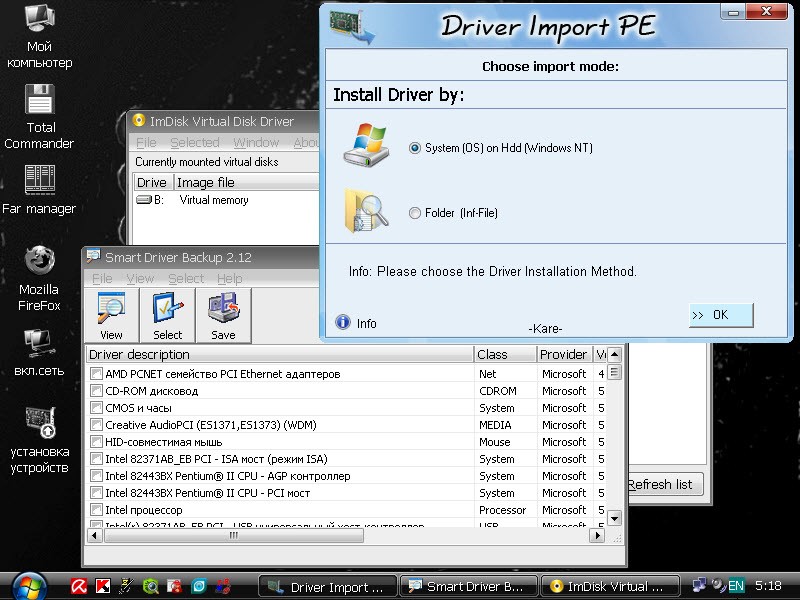Click the third quick launch icon with the pencil
Screen dimensions: 800x600
tap(127, 587)
